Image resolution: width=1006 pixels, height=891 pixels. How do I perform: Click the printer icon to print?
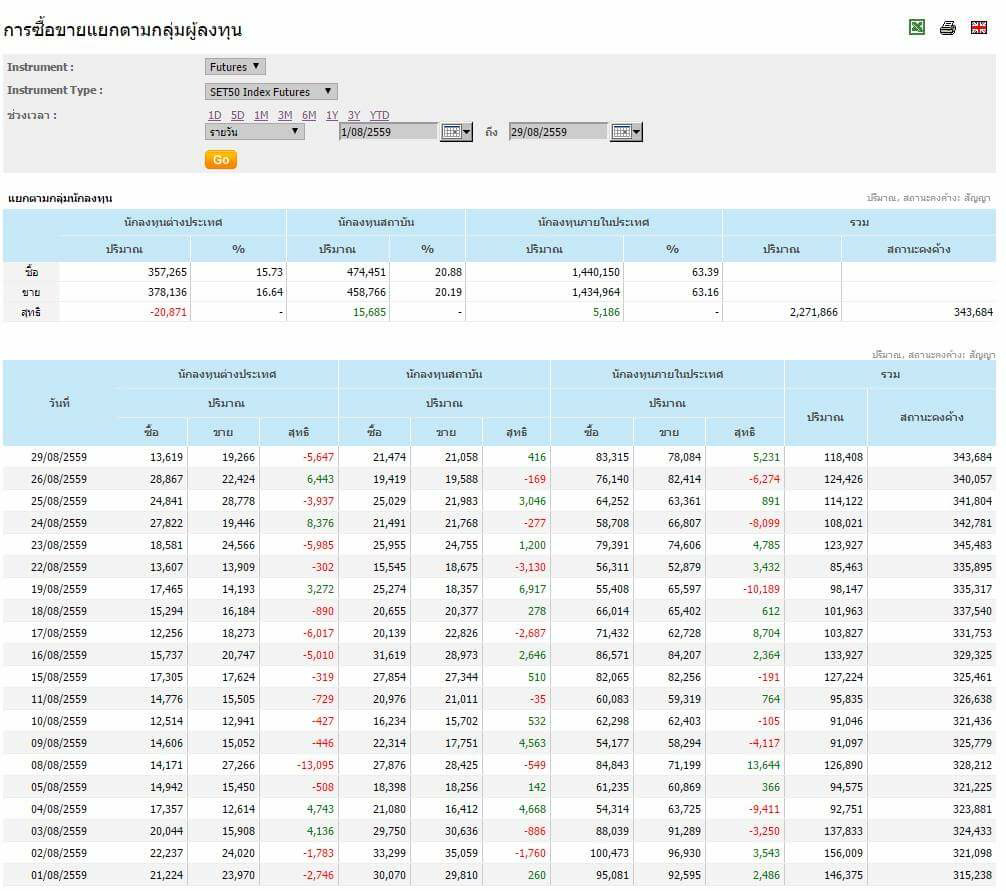(x=947, y=28)
